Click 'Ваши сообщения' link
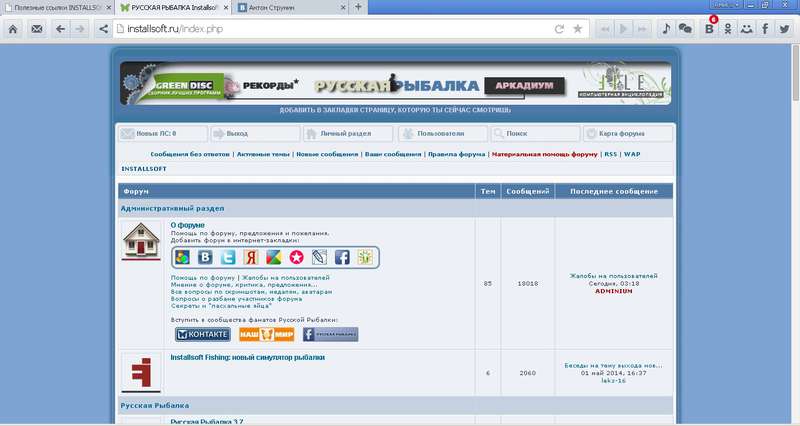 tap(393, 154)
